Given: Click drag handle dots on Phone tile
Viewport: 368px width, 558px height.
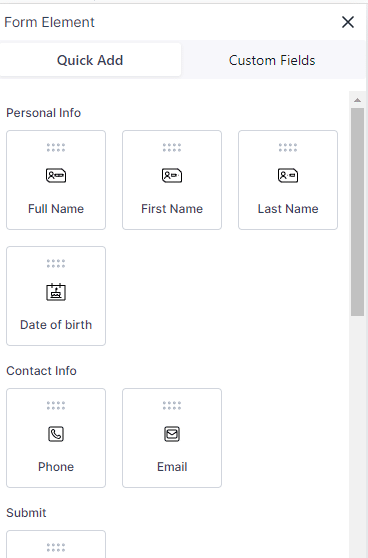Looking at the screenshot, I should click(56, 405).
